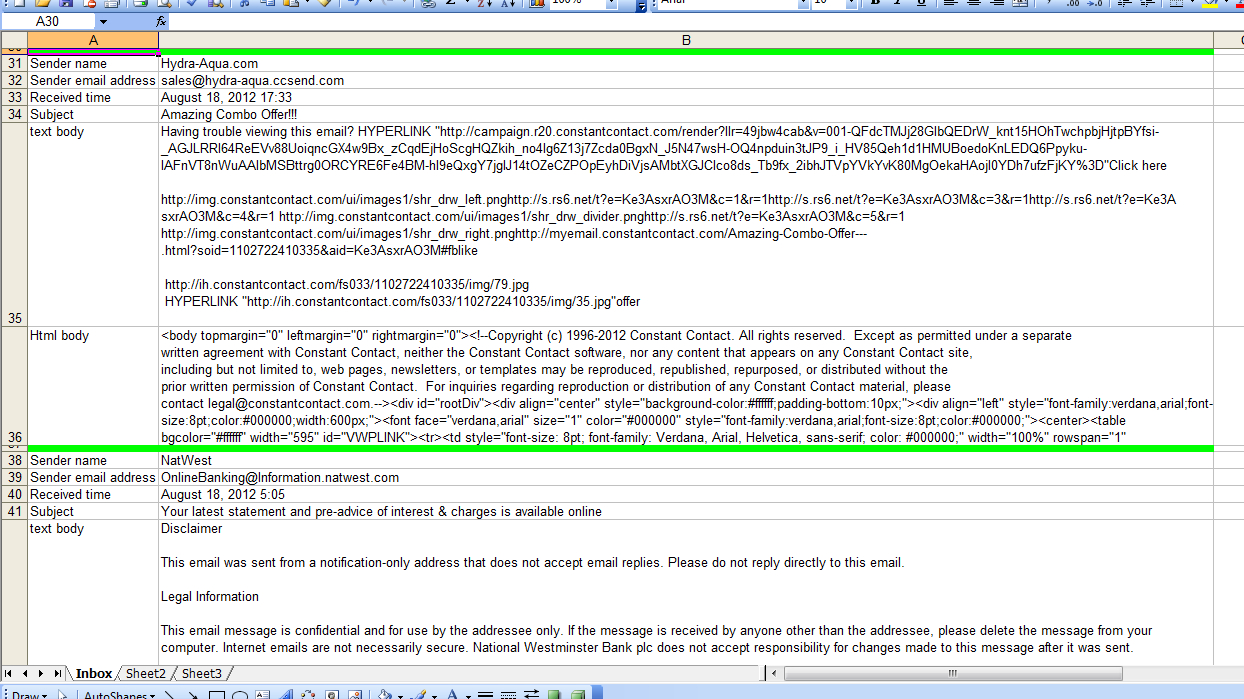The height and width of the screenshot is (699, 1244).
Task: Open the Fill Color swatch
Action: click(x=1208, y=5)
